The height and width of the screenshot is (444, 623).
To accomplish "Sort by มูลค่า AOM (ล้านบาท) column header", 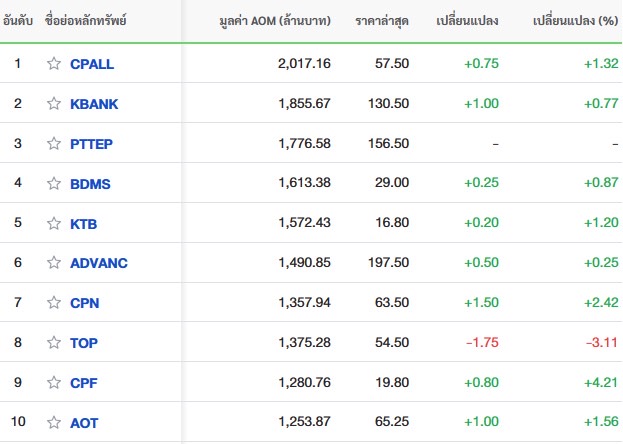I will (275, 20).
